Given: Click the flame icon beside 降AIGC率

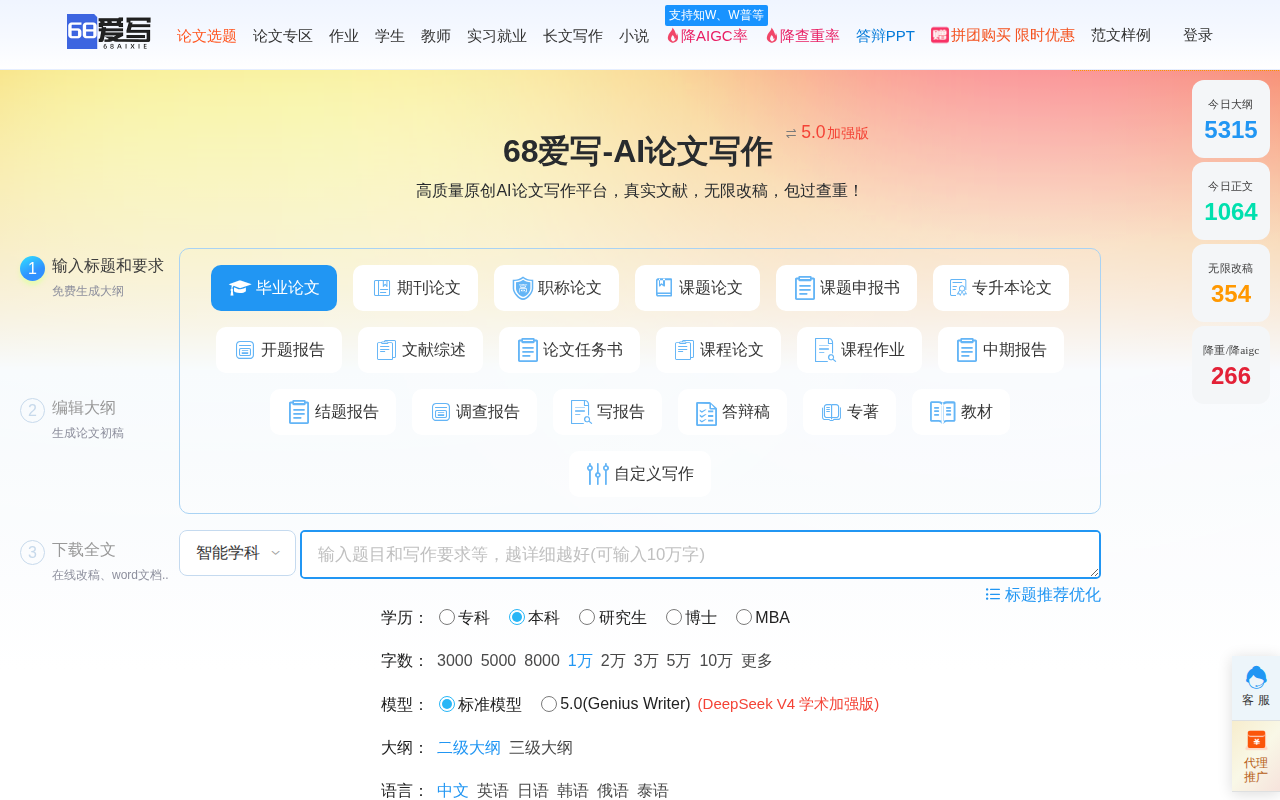Looking at the screenshot, I should [x=673, y=36].
